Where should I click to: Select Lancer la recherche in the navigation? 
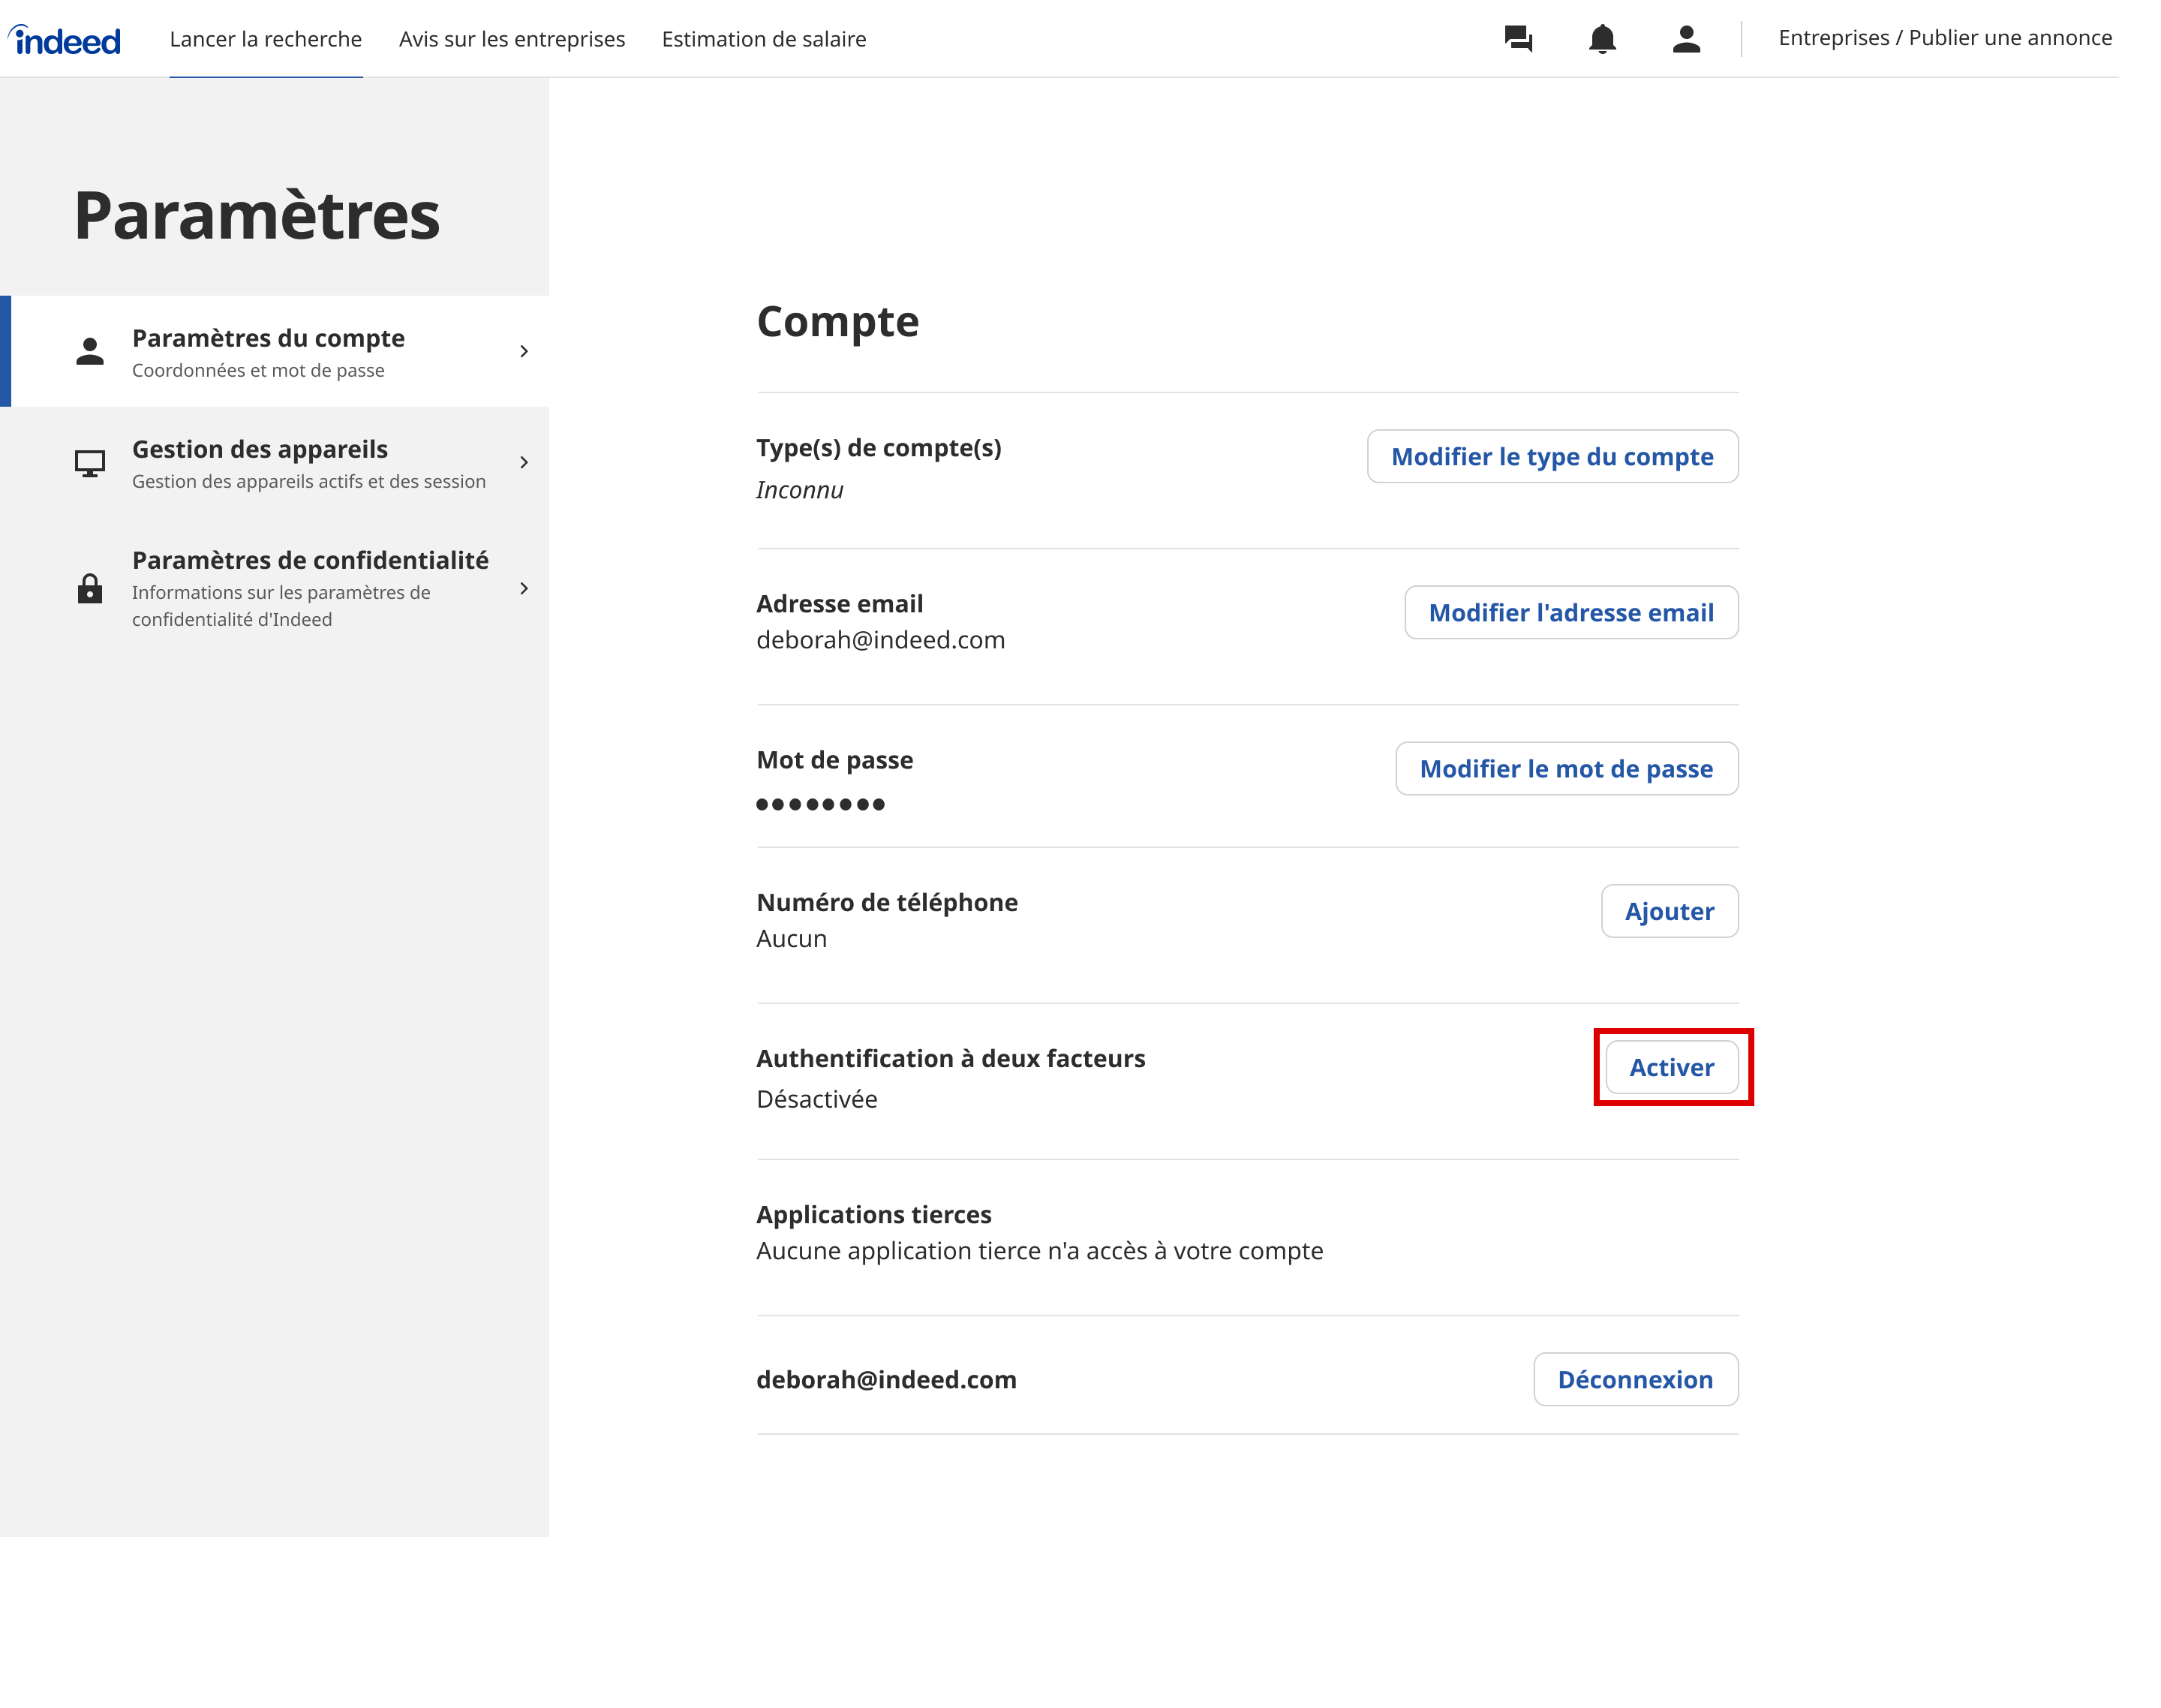pyautogui.click(x=266, y=39)
